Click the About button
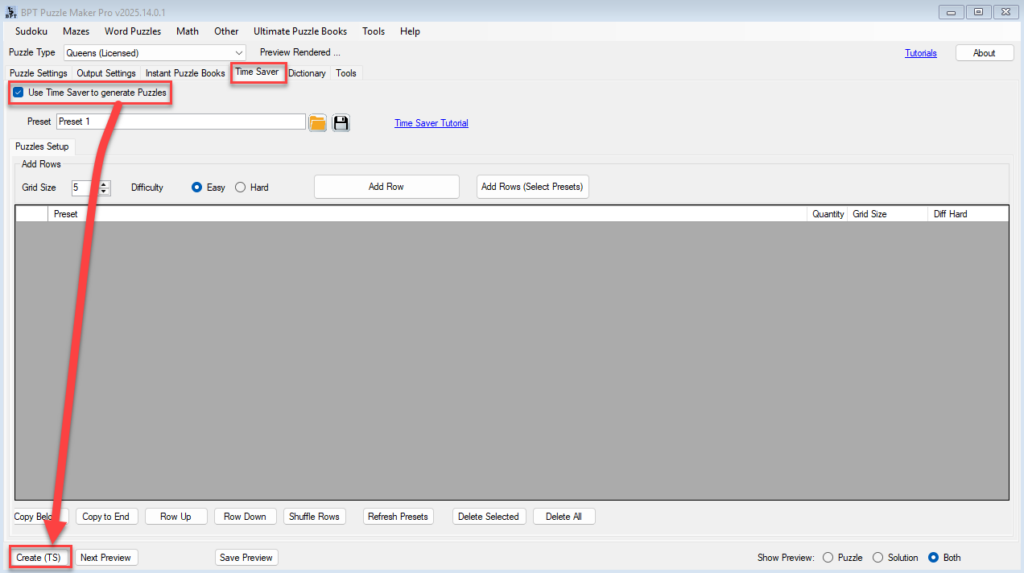The height and width of the screenshot is (573, 1024). tap(984, 53)
